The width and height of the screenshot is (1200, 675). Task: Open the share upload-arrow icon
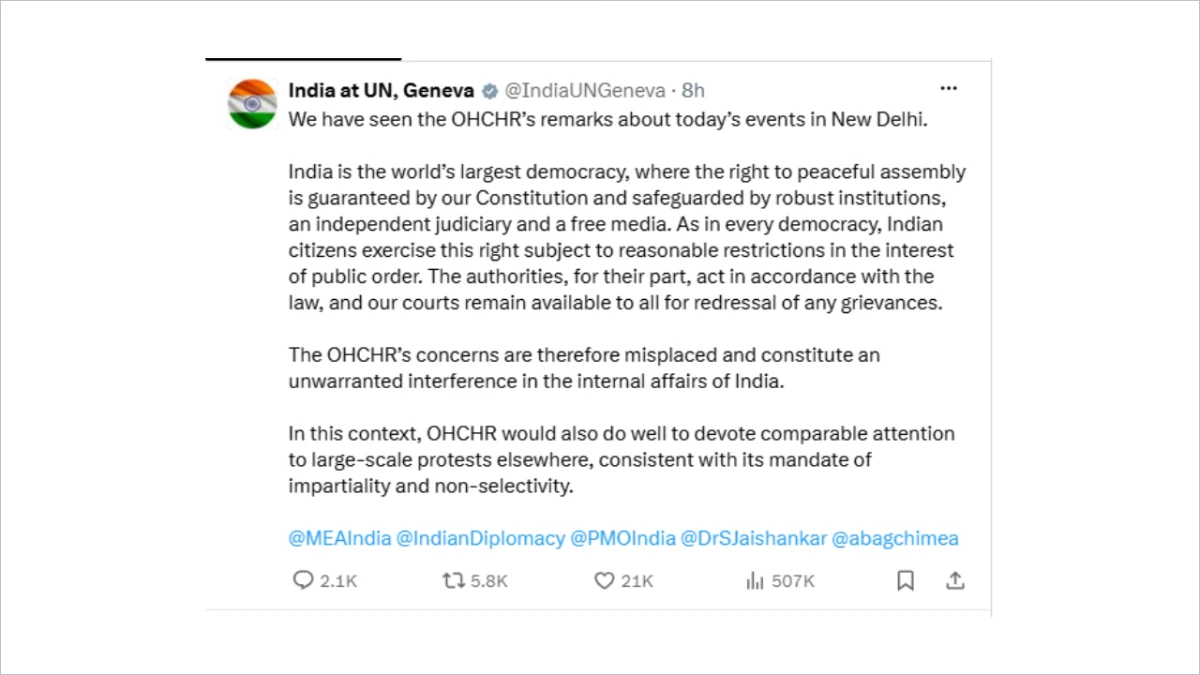tap(955, 581)
